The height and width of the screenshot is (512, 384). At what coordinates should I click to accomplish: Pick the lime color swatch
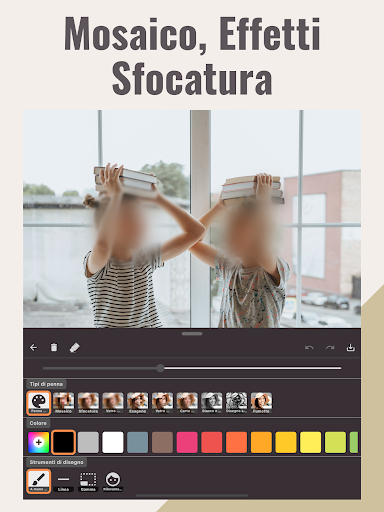tap(335, 442)
